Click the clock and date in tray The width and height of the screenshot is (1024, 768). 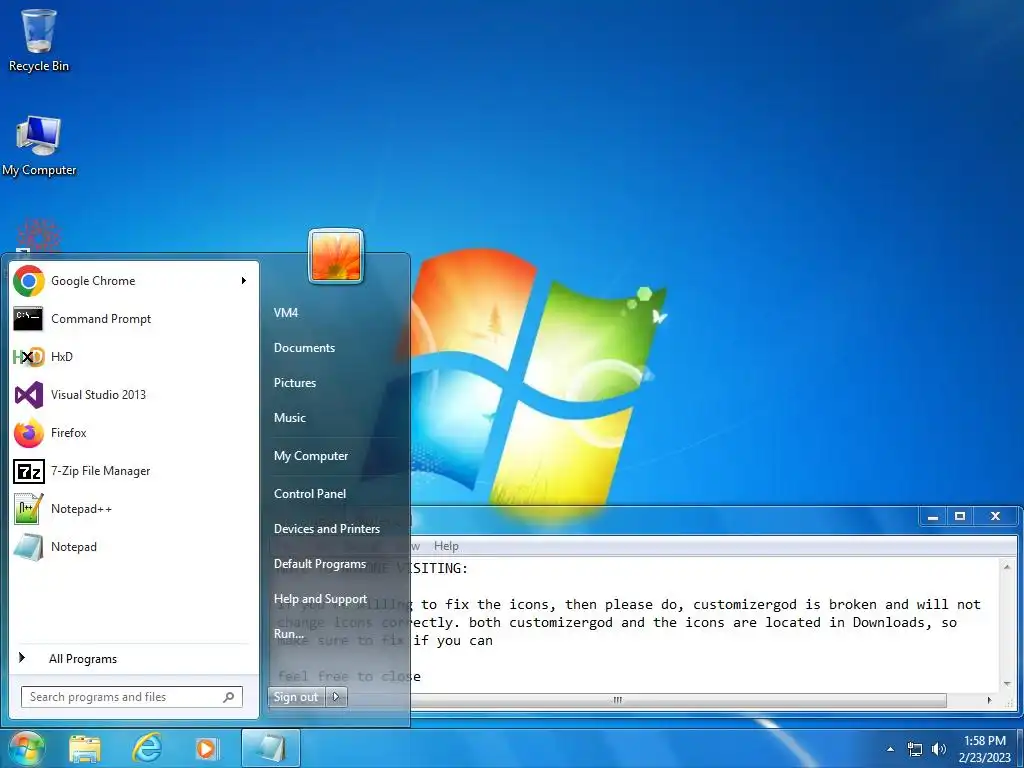[985, 749]
